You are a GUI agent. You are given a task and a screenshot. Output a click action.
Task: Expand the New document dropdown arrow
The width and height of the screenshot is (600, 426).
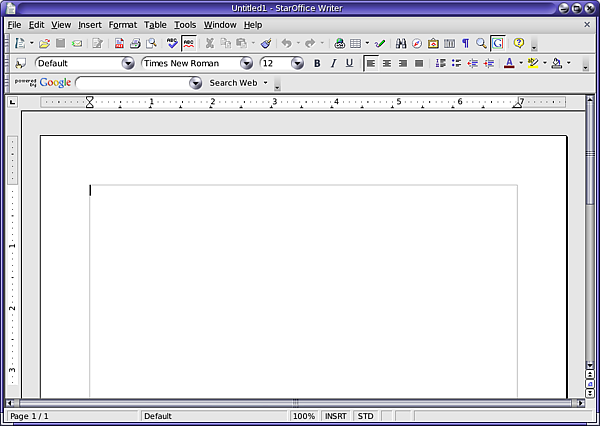[32, 43]
